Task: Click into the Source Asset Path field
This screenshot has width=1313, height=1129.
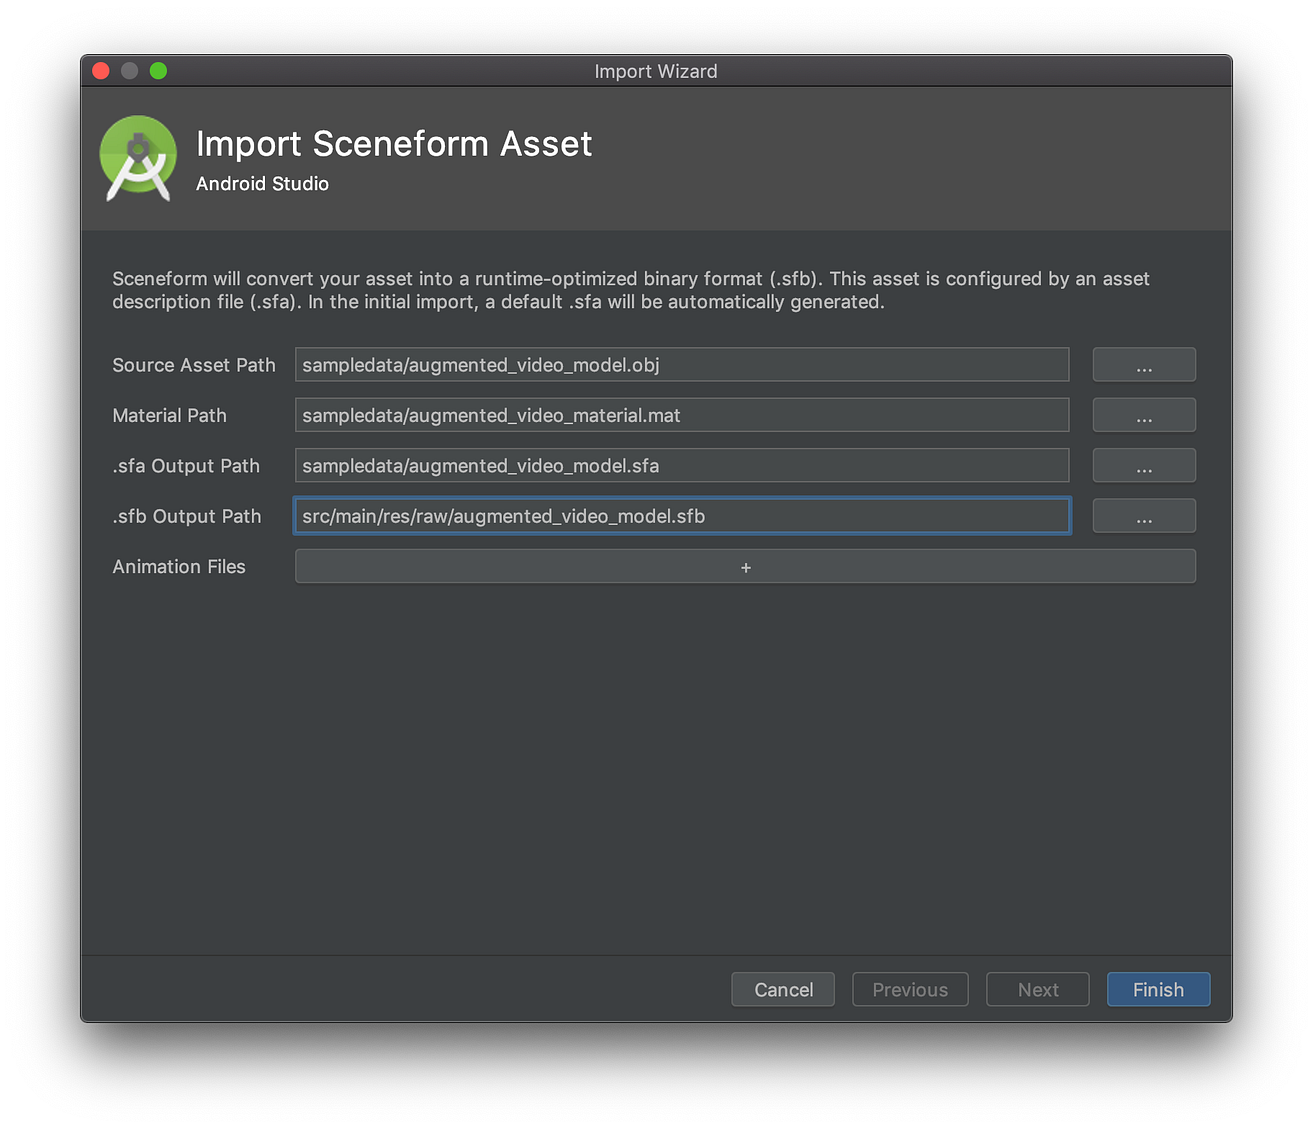Action: [681, 365]
